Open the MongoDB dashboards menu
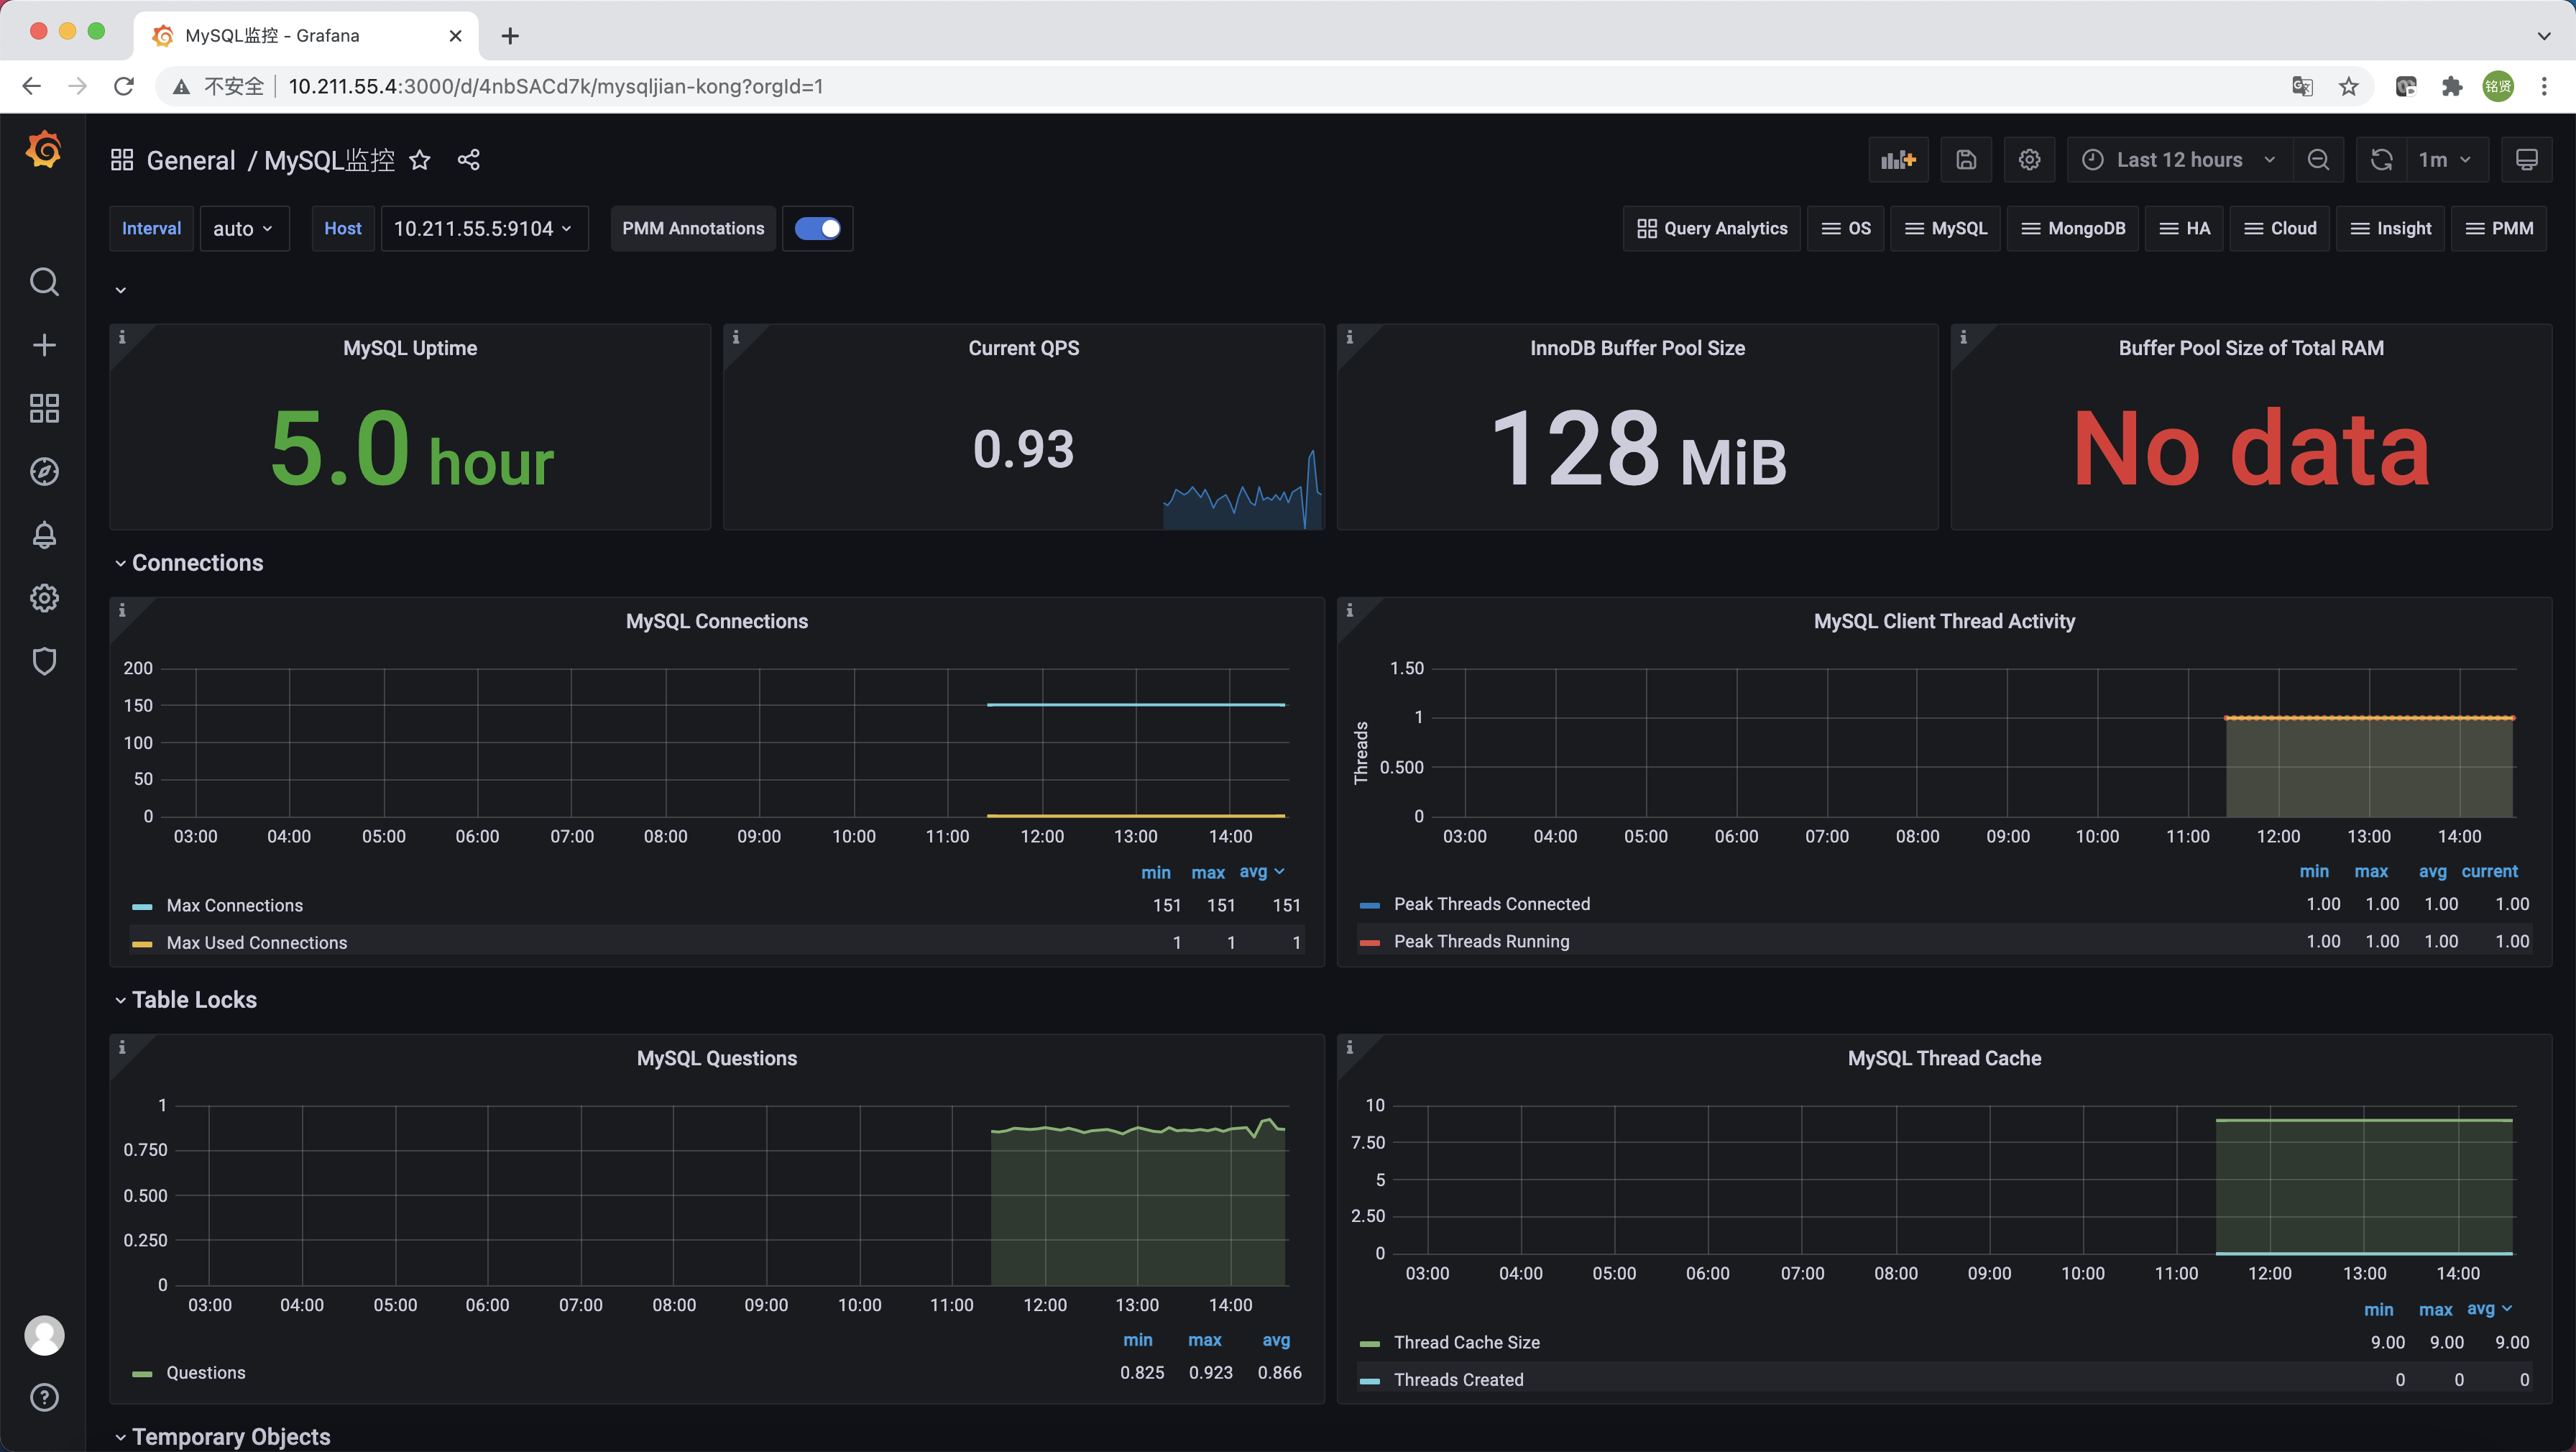The width and height of the screenshot is (2576, 1452). (x=2073, y=229)
